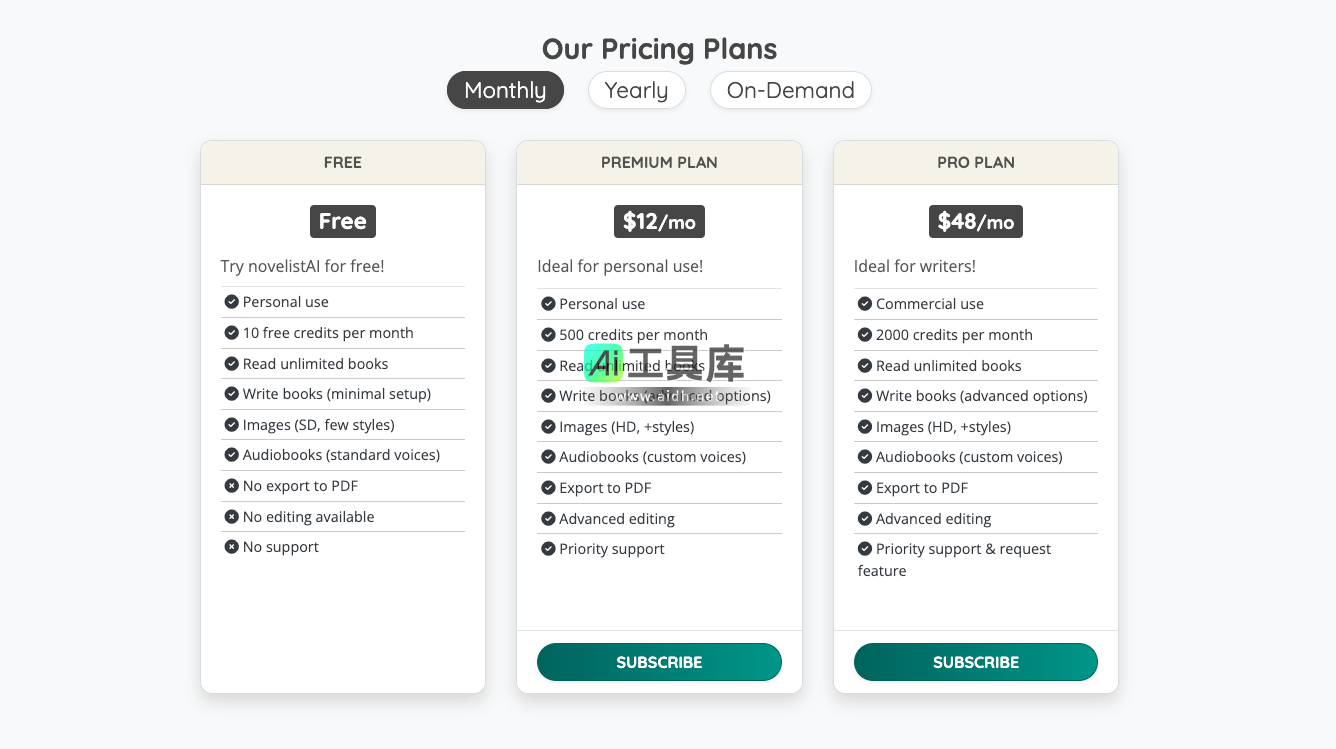Click checkmark icon beside '10 free credits per month'
The image size is (1336, 749).
(231, 333)
